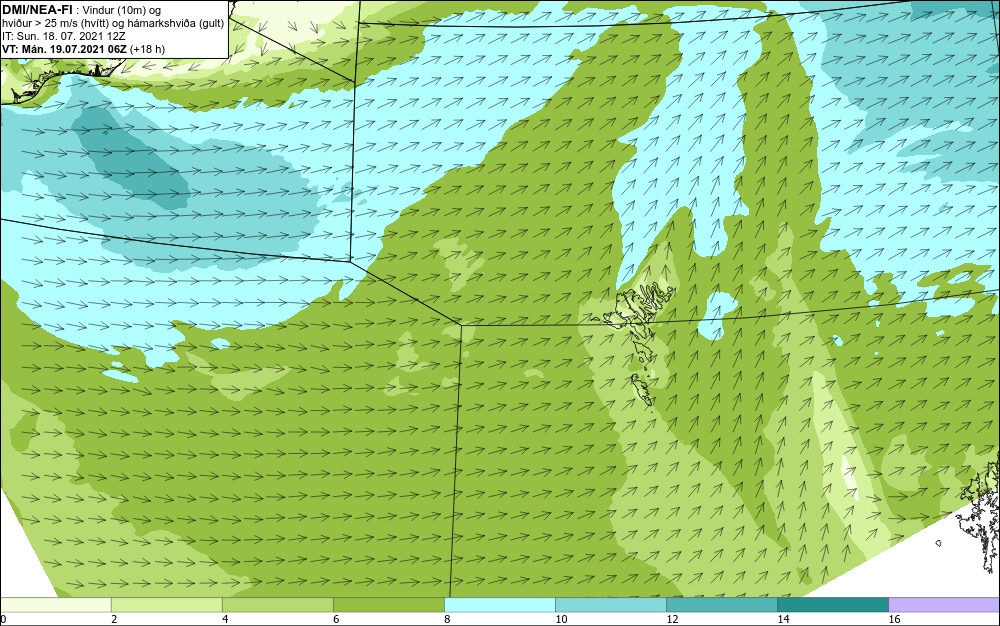Click the 'DMI/NEA-FI' title text
This screenshot has width=1000, height=626.
[37, 9]
